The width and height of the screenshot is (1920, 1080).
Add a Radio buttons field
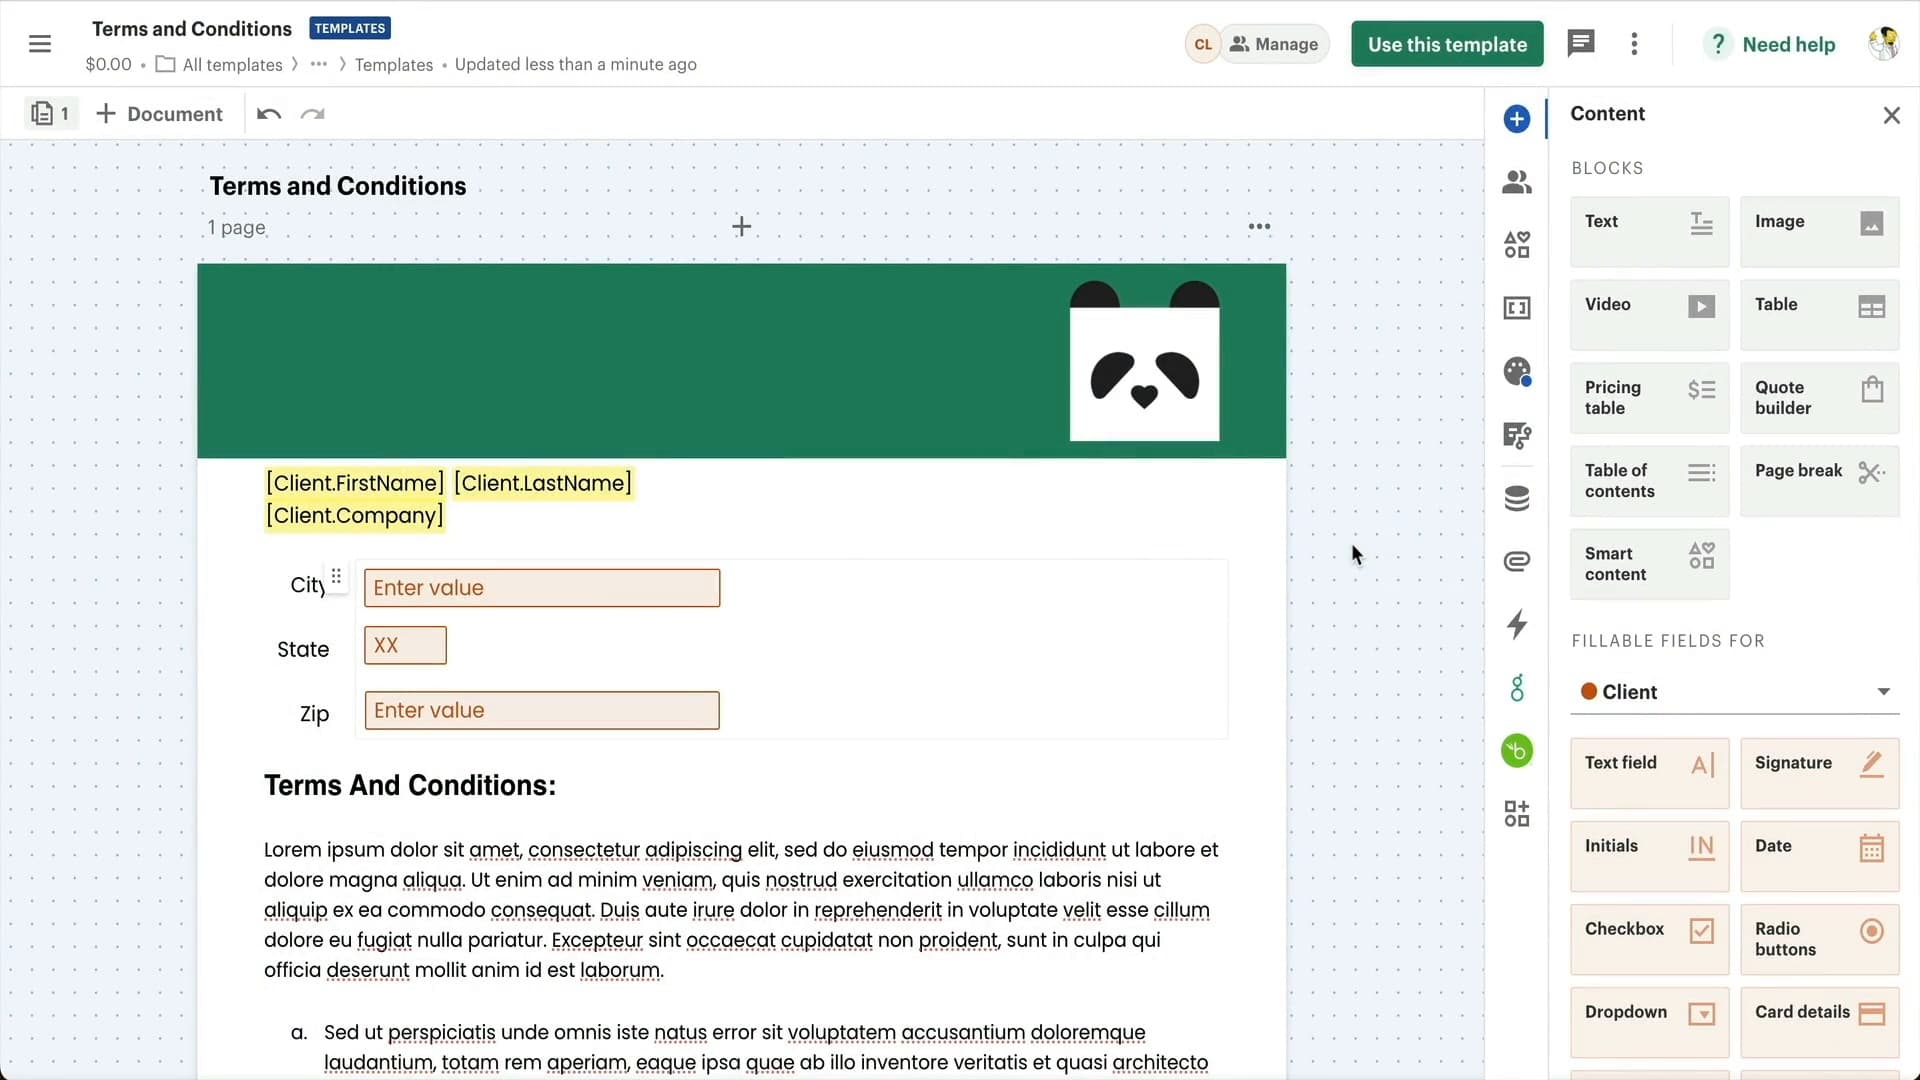(1819, 940)
